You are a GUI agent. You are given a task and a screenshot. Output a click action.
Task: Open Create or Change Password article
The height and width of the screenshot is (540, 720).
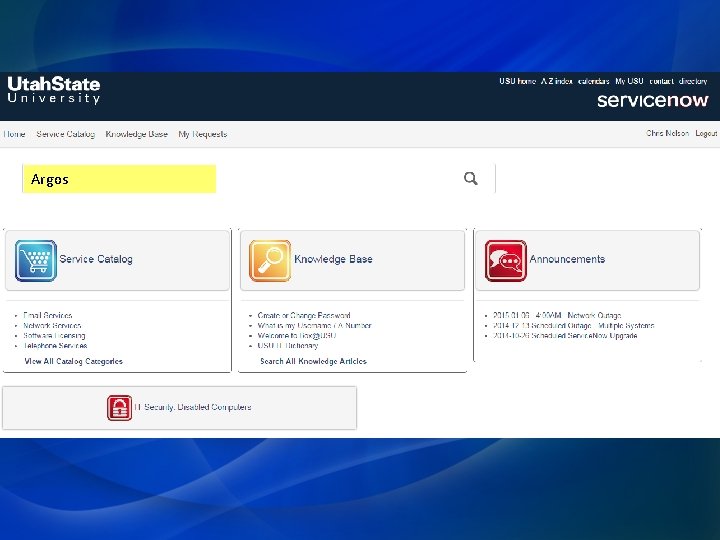(304, 315)
